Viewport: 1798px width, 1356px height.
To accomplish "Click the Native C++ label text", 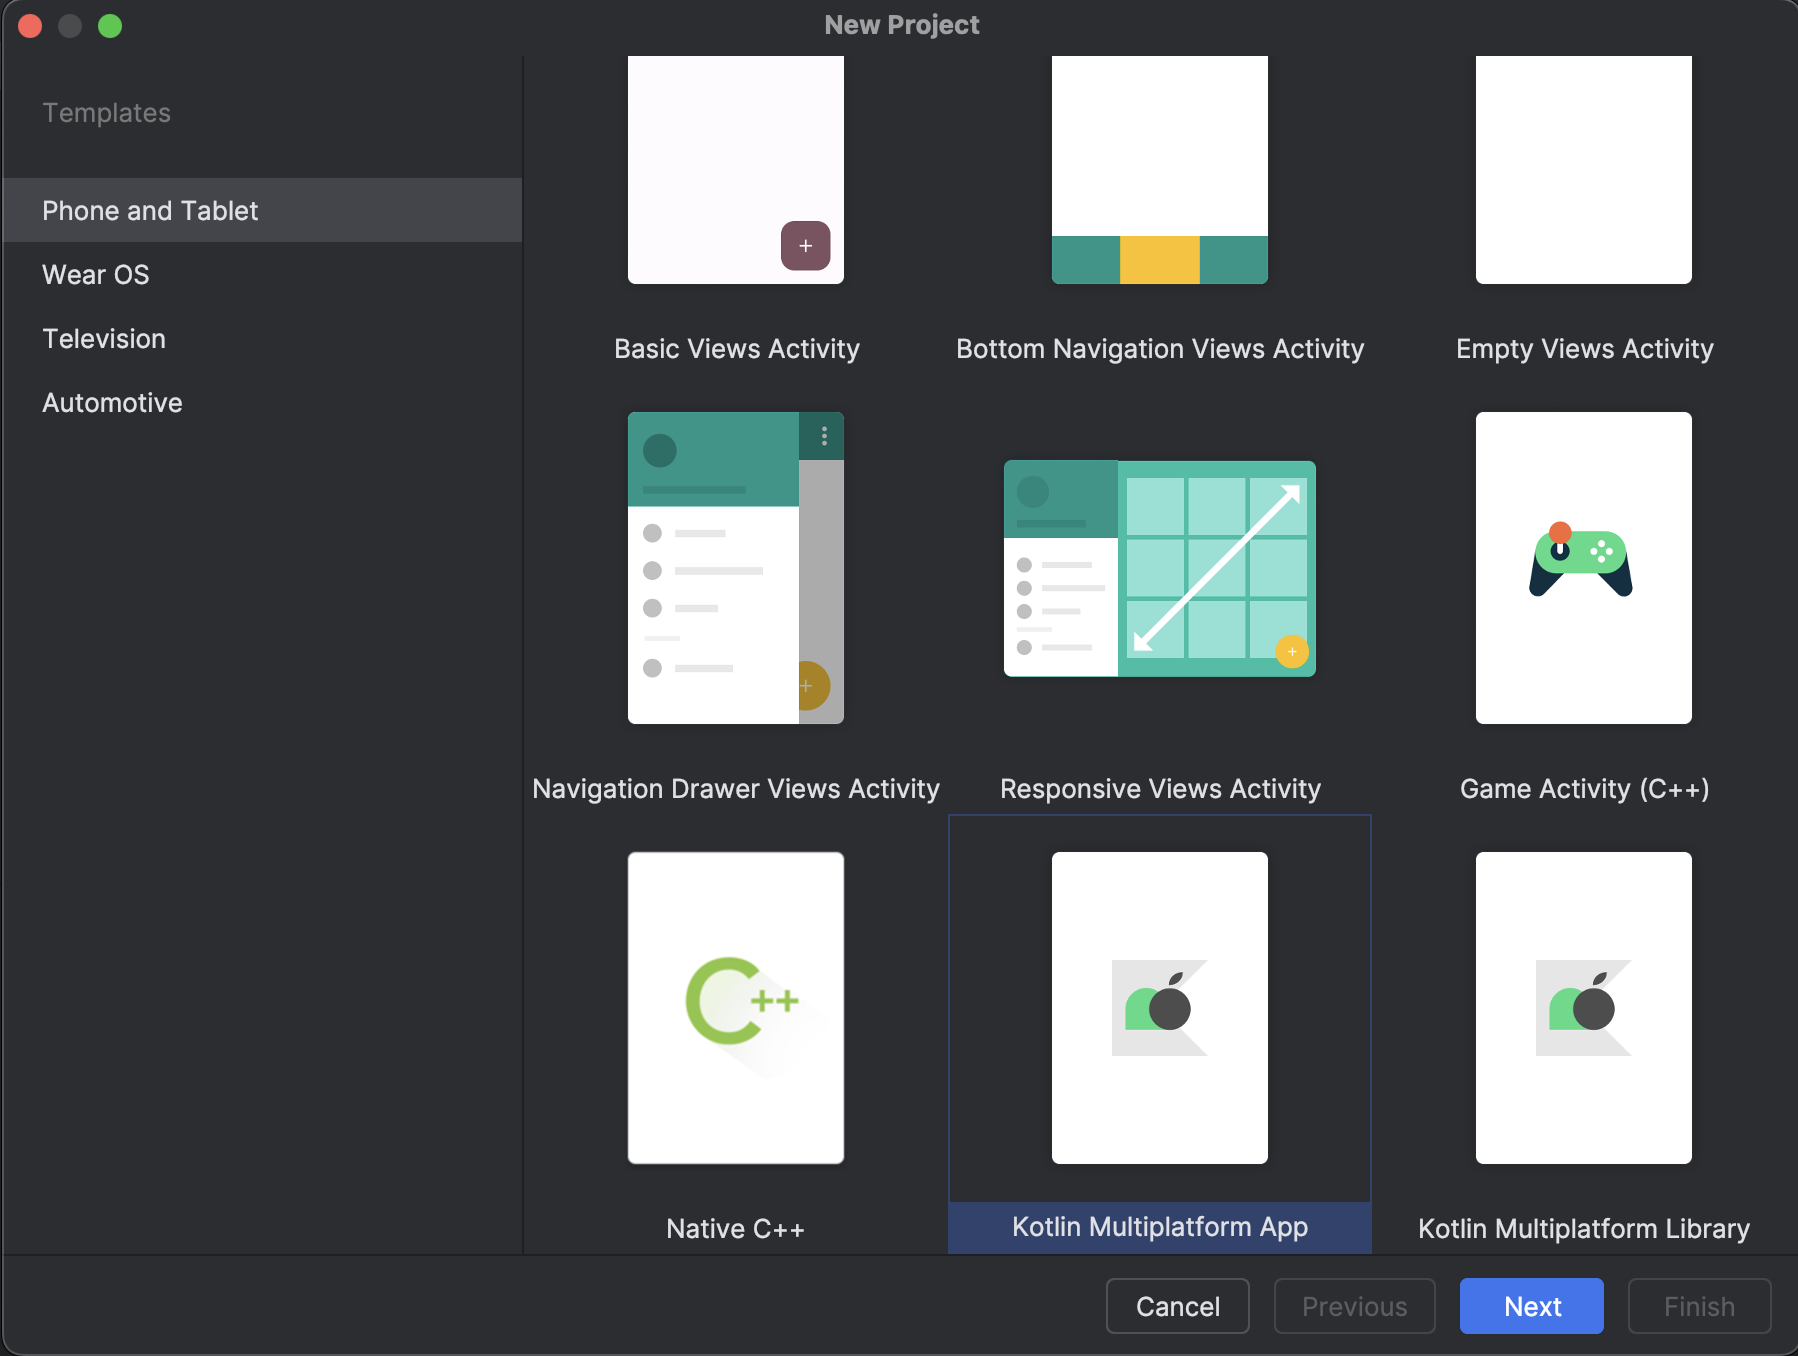I will pos(735,1228).
